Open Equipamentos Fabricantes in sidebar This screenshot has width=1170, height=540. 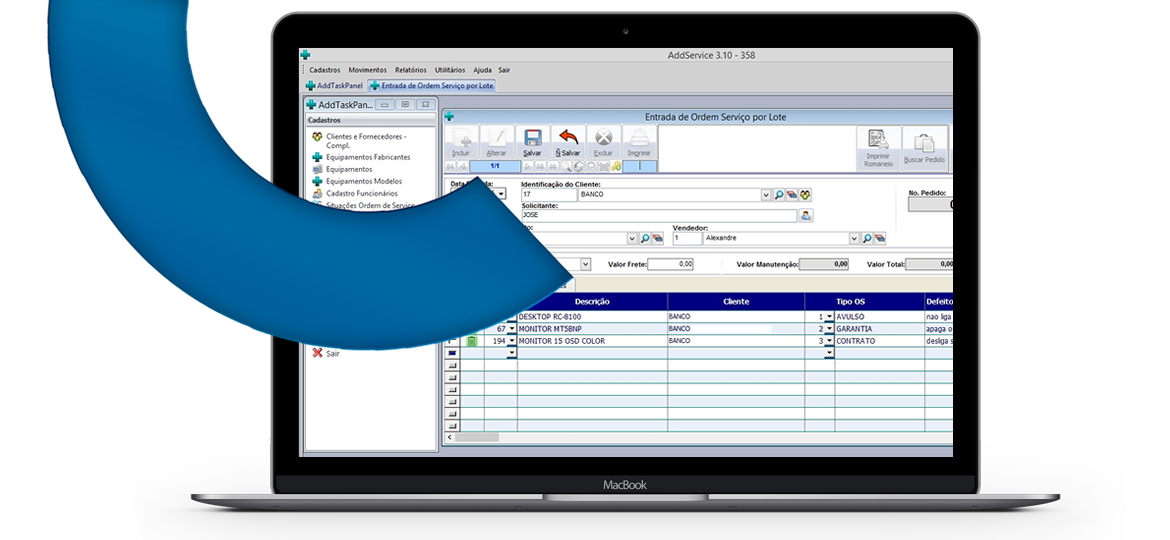coord(367,157)
